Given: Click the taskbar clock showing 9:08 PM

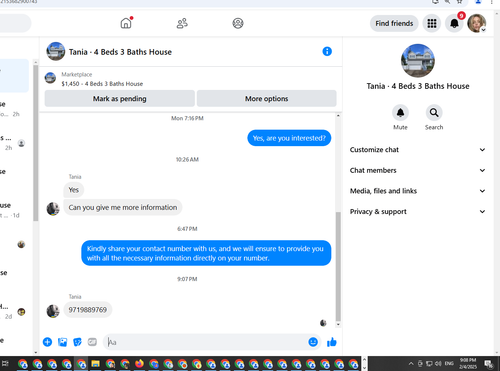Looking at the screenshot, I should tap(468, 363).
